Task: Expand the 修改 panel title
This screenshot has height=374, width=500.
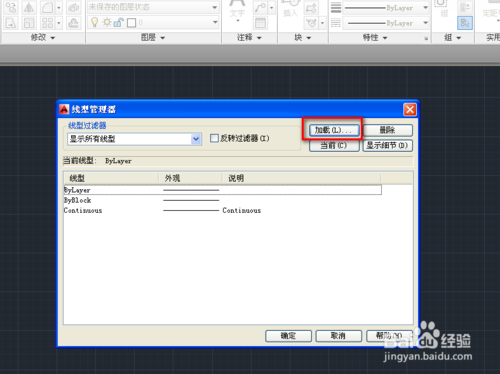Action: [43, 38]
